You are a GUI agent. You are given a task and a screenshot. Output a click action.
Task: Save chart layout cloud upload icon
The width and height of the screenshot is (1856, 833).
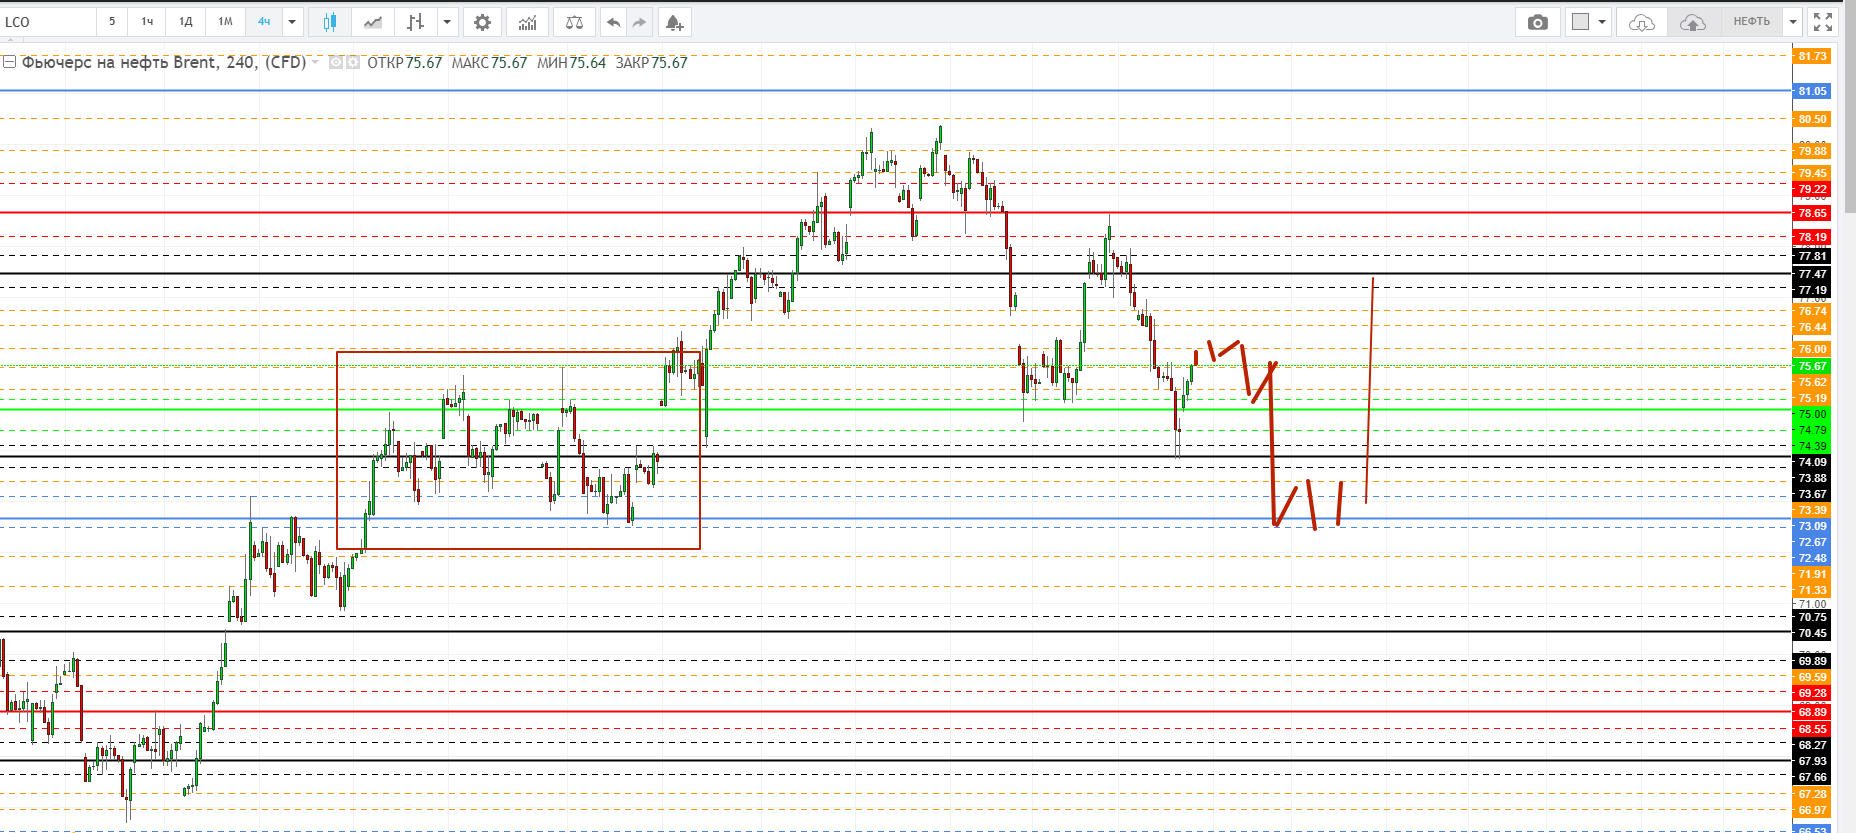tap(1692, 22)
